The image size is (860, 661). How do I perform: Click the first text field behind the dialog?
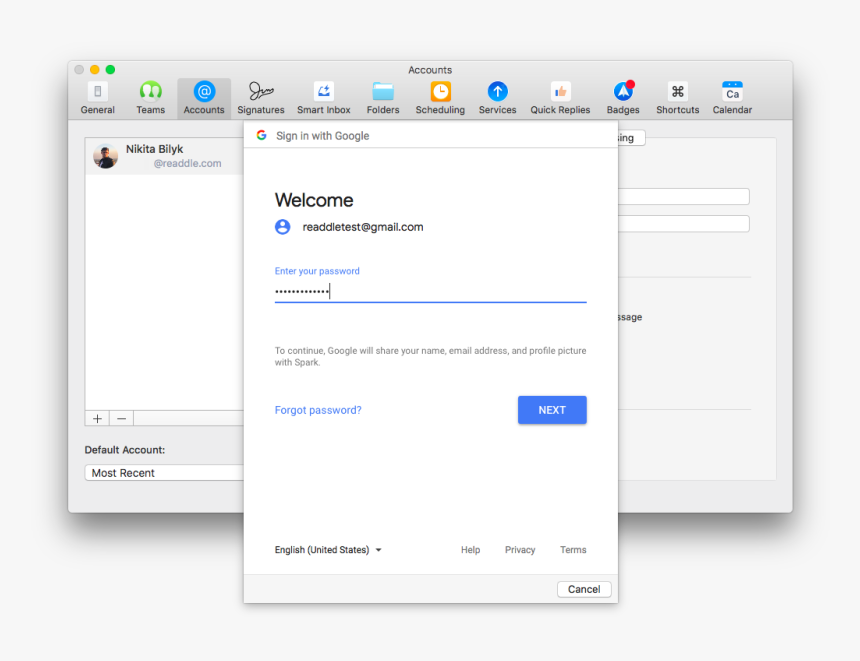[x=683, y=196]
